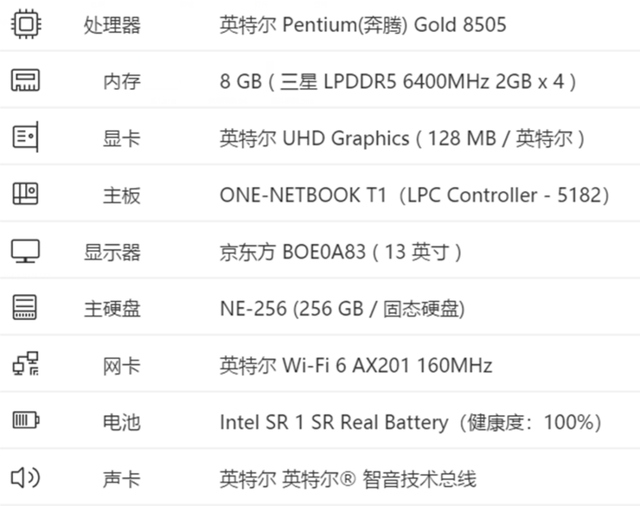Click Wi-Fi 6 AX201 network card text

pos(356,365)
